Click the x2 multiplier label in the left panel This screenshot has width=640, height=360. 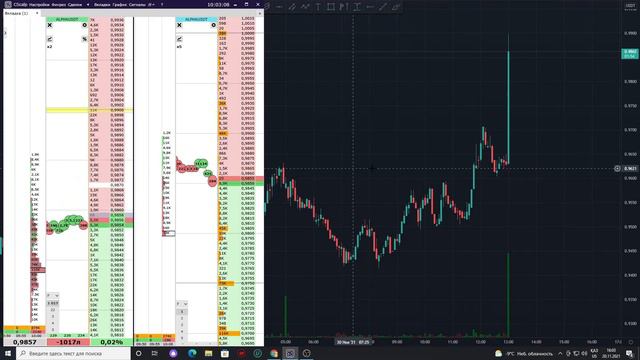[50, 47]
